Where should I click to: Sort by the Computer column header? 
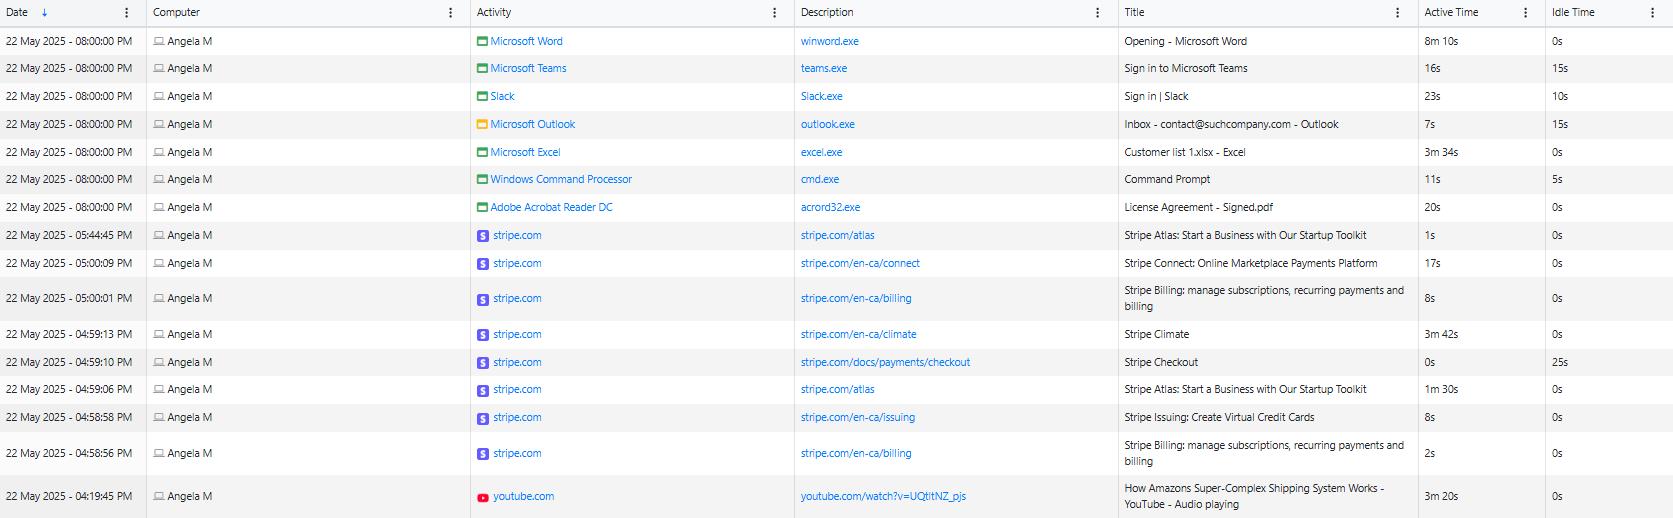[x=176, y=13]
